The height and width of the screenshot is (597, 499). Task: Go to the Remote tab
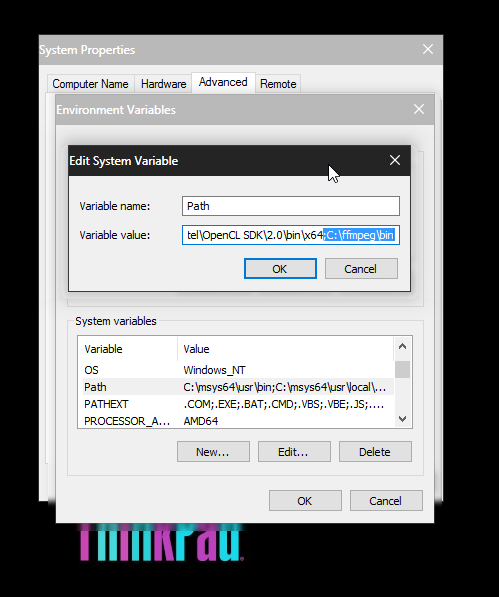(x=278, y=84)
